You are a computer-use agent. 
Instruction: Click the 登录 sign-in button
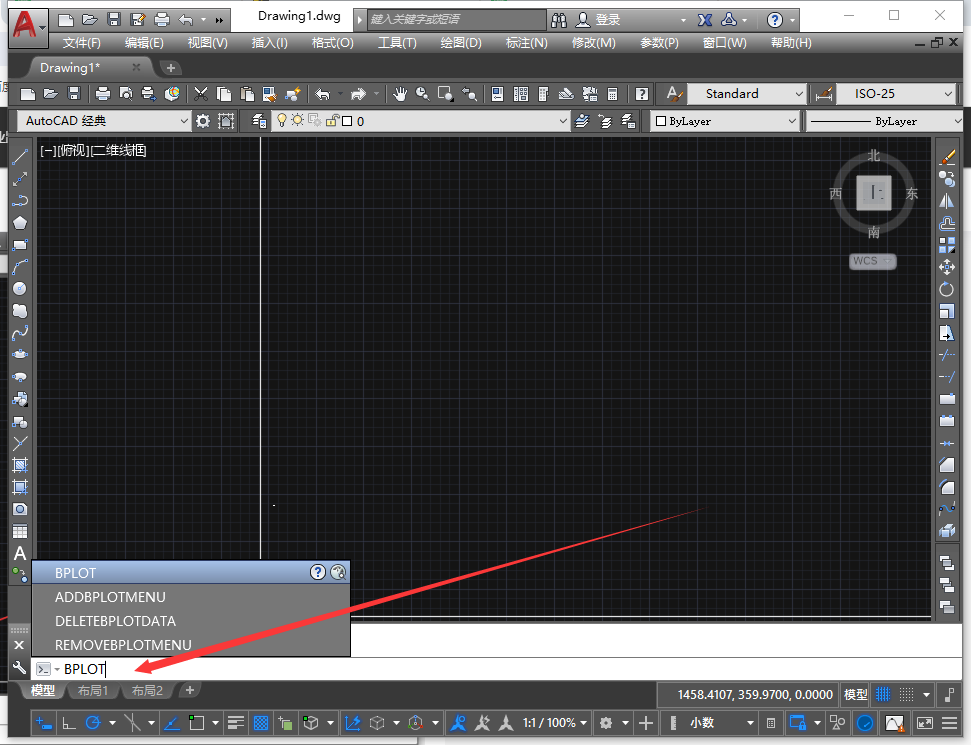coord(606,19)
